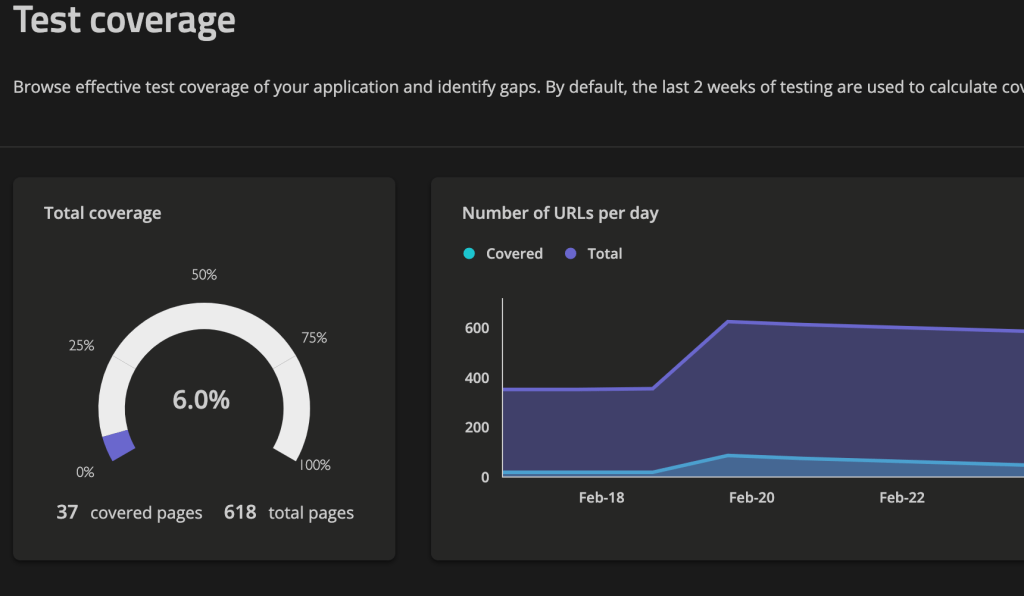The width and height of the screenshot is (1024, 596).
Task: Click the cyan Covered legend dot
Action: pos(469,254)
